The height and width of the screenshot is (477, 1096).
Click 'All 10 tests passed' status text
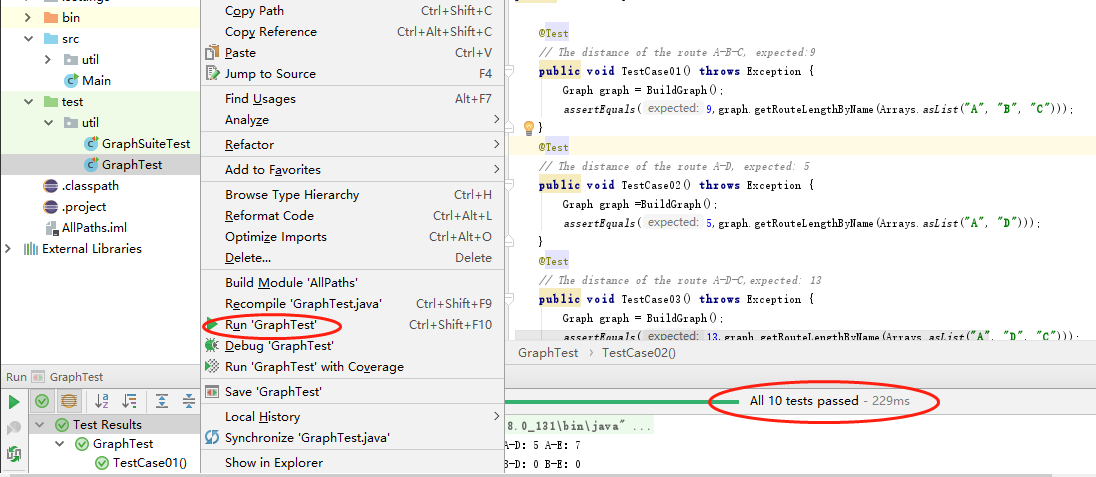click(x=804, y=401)
